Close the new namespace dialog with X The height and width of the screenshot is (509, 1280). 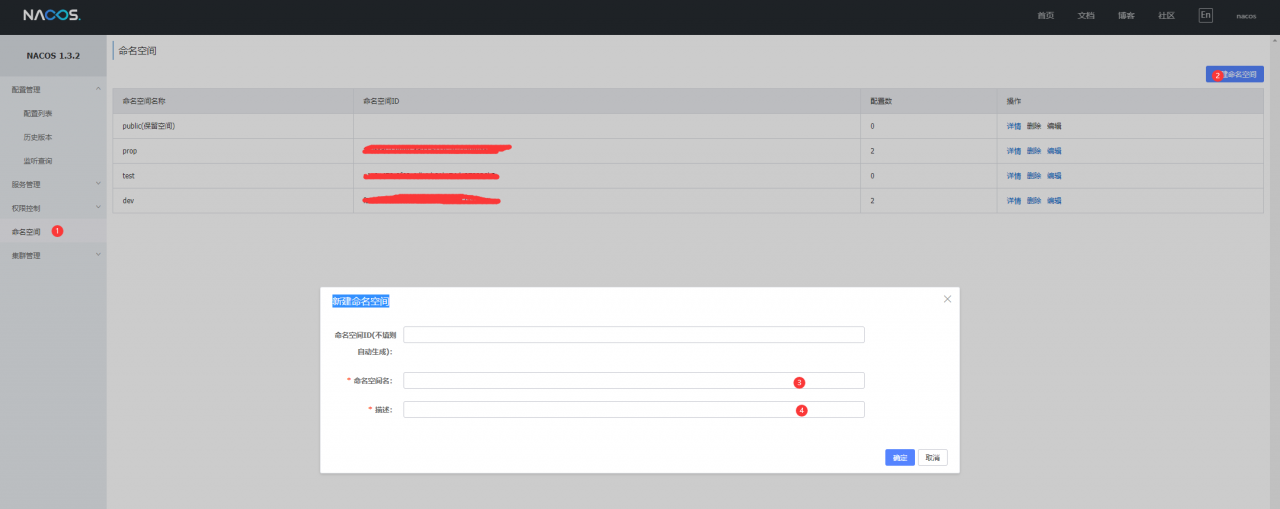[947, 299]
